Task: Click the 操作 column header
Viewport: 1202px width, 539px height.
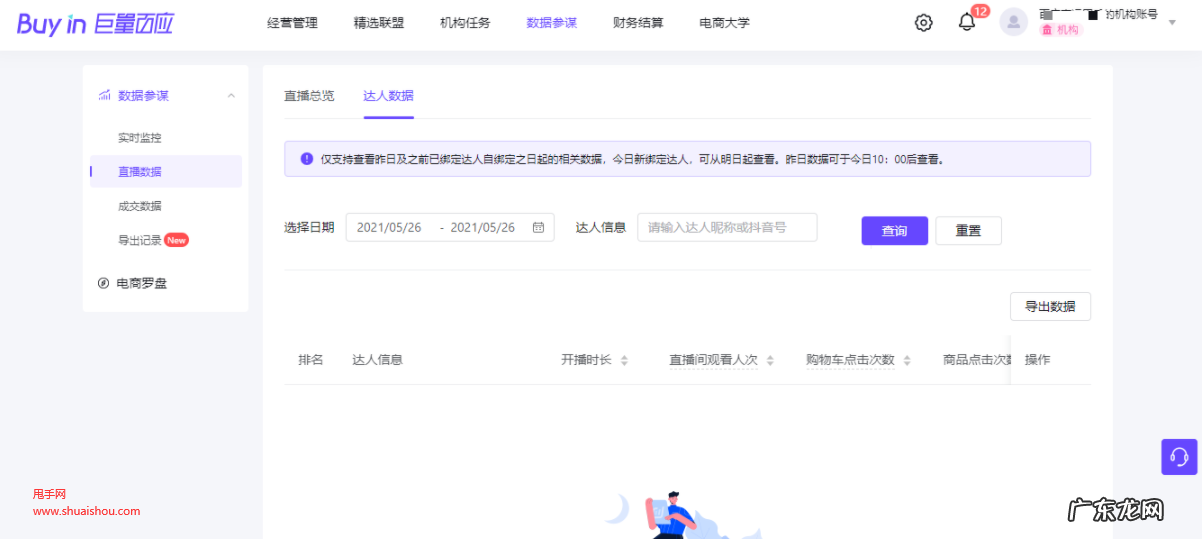Action: 1037,360
